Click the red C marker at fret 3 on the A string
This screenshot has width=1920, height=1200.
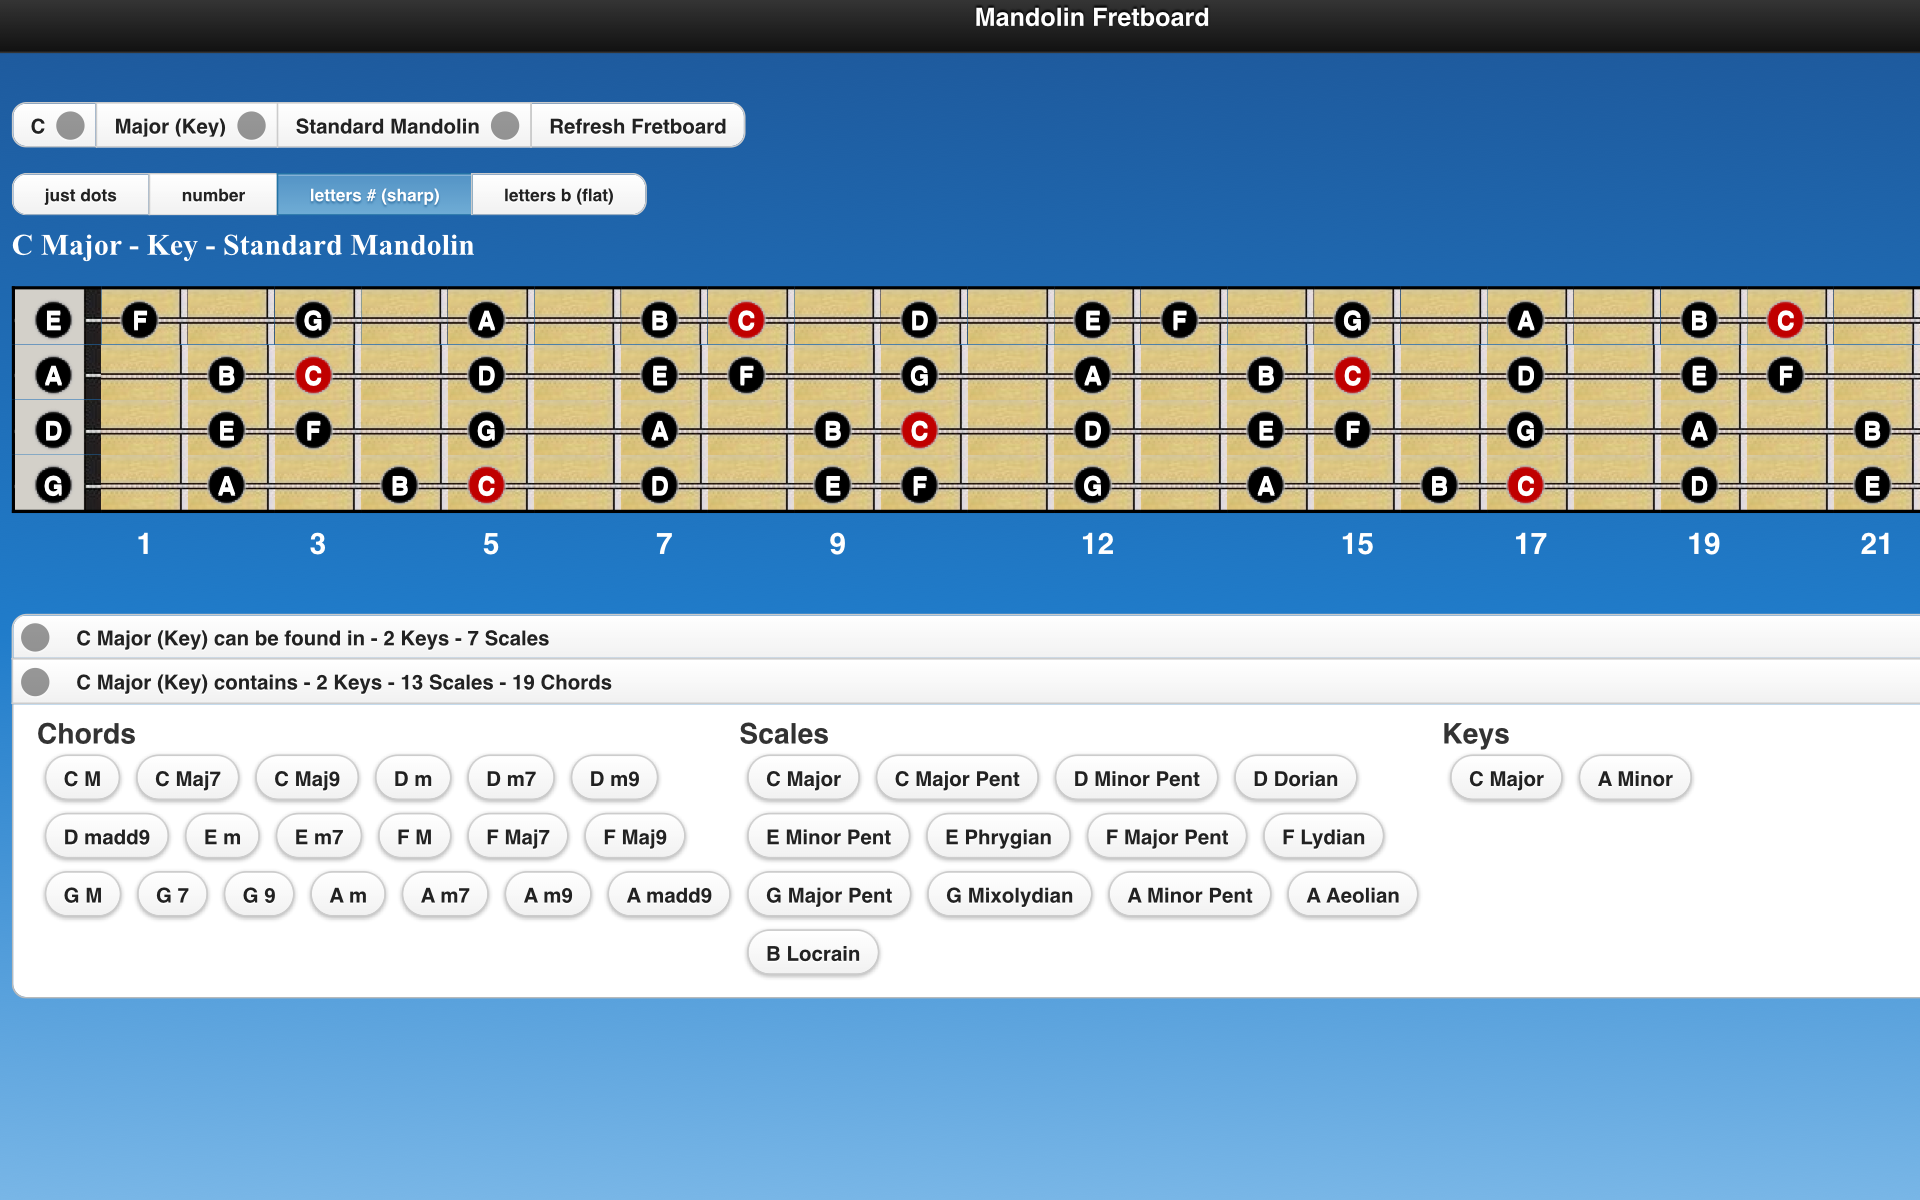pos(313,375)
